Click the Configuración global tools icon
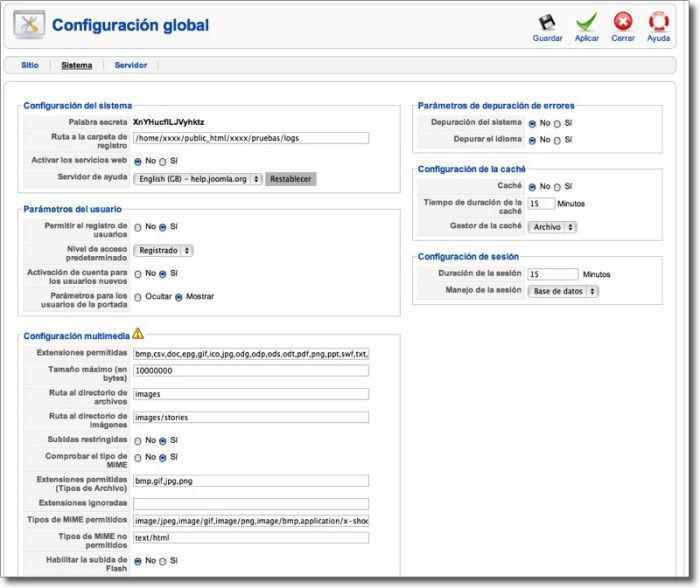700x588 pixels. tap(29, 24)
